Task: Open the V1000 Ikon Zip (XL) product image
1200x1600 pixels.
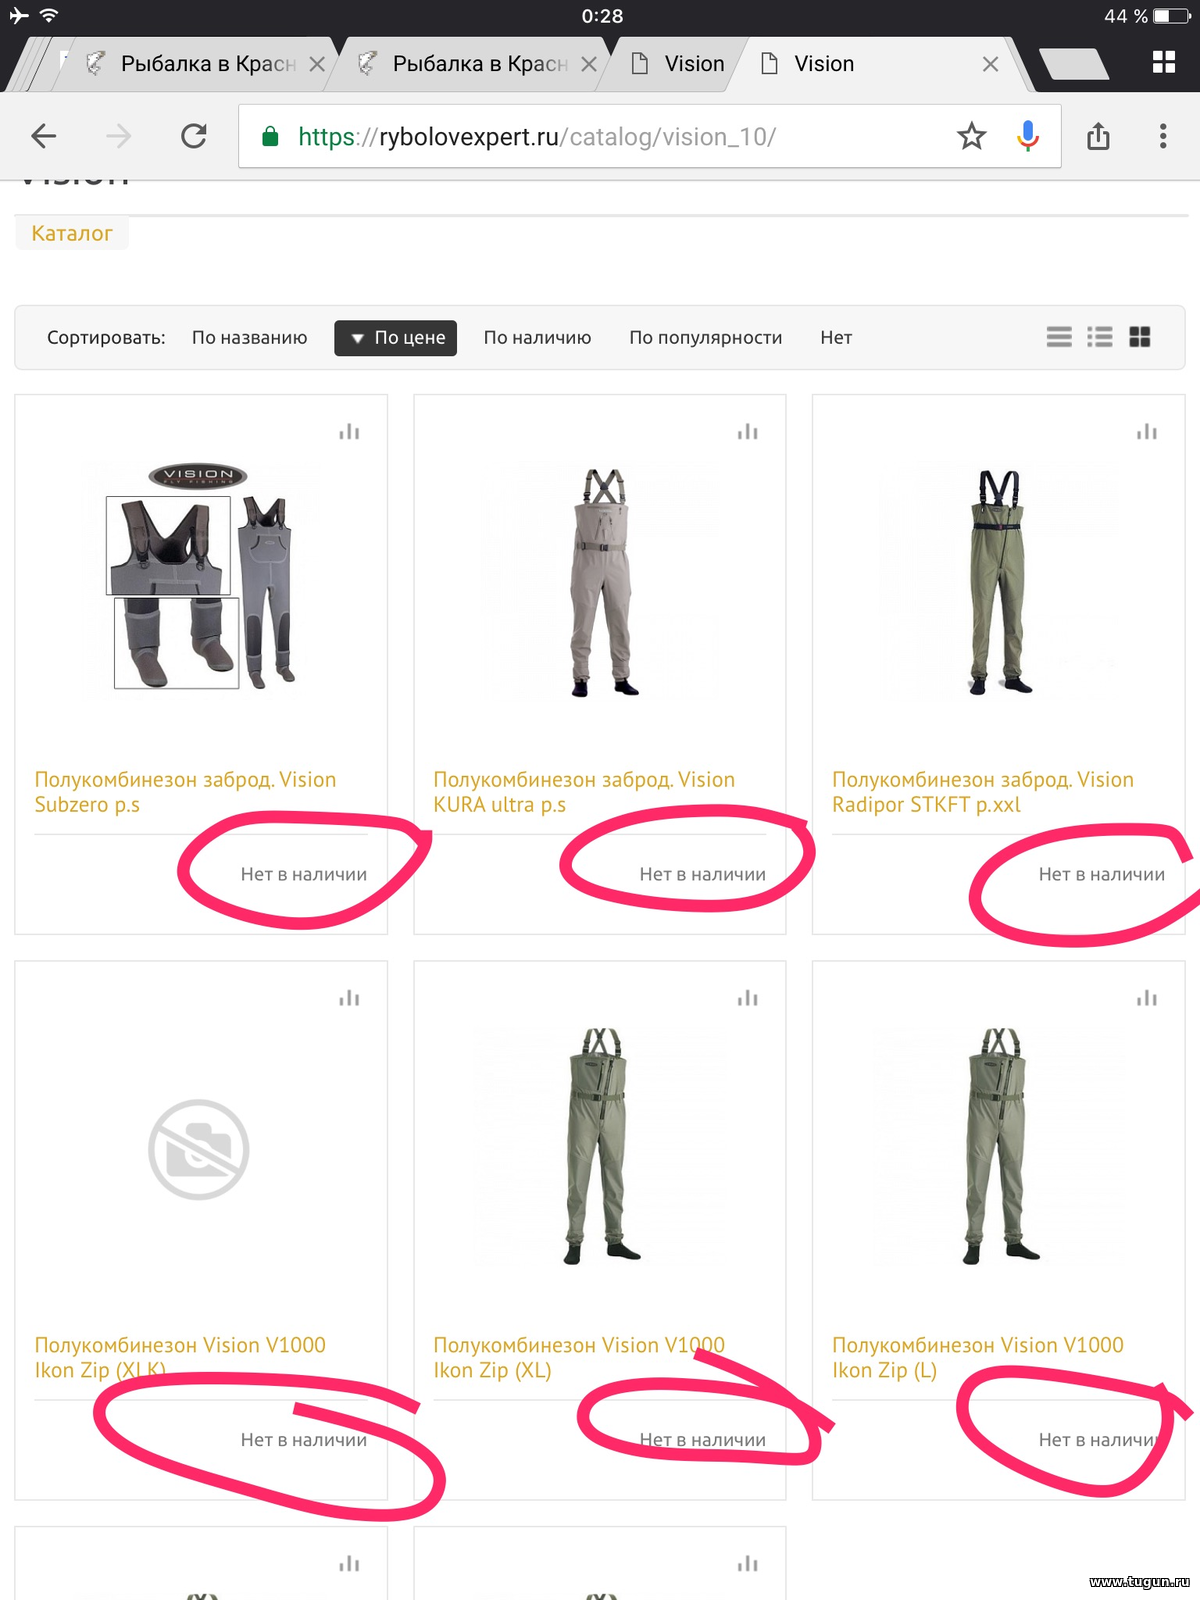Action: click(x=600, y=1146)
